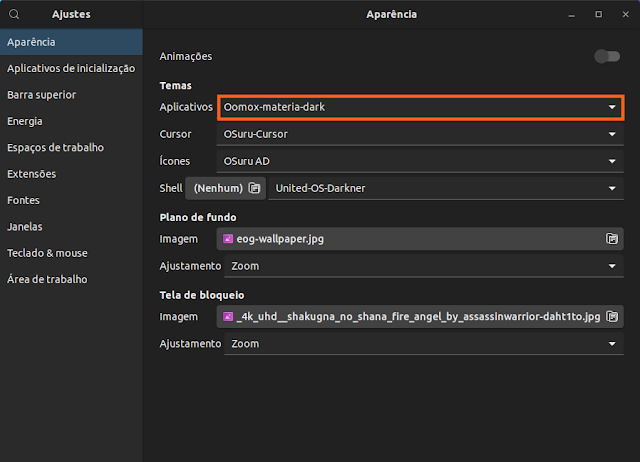
Task: Select Aparência in the sidebar
Action: pyautogui.click(x=71, y=42)
